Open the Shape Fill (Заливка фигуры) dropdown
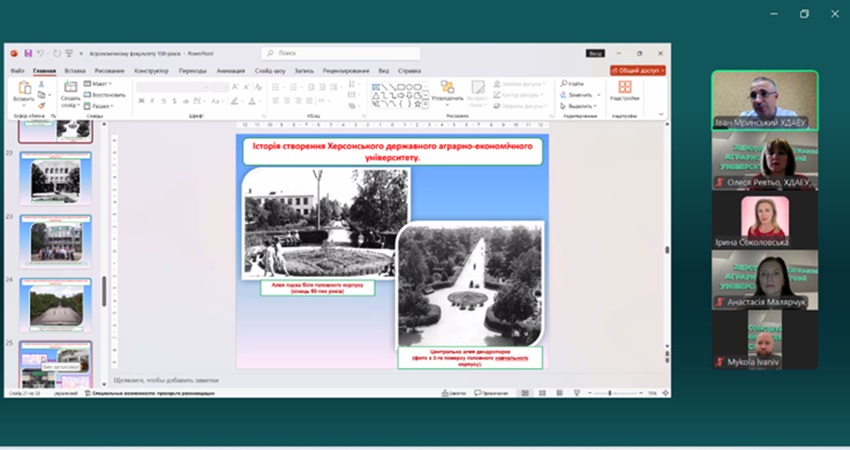Image resolution: width=850 pixels, height=450 pixels. (x=519, y=84)
